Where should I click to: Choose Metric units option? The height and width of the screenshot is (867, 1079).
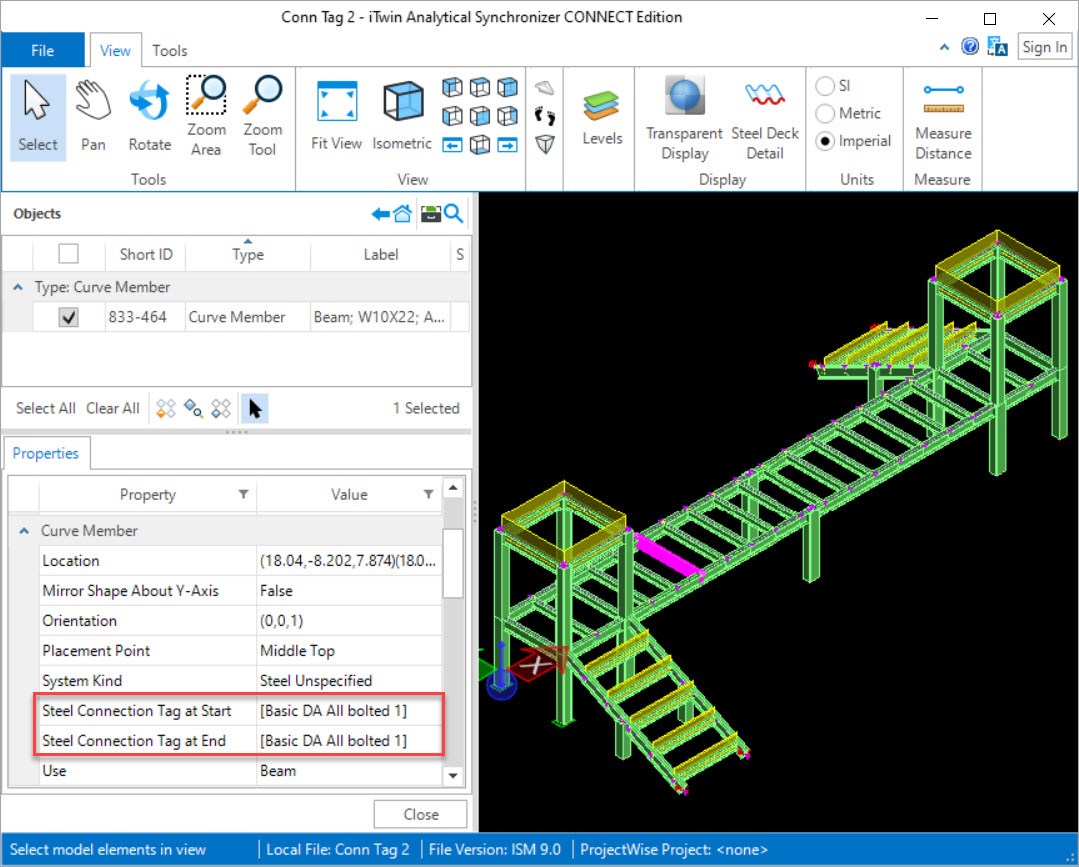tap(826, 114)
